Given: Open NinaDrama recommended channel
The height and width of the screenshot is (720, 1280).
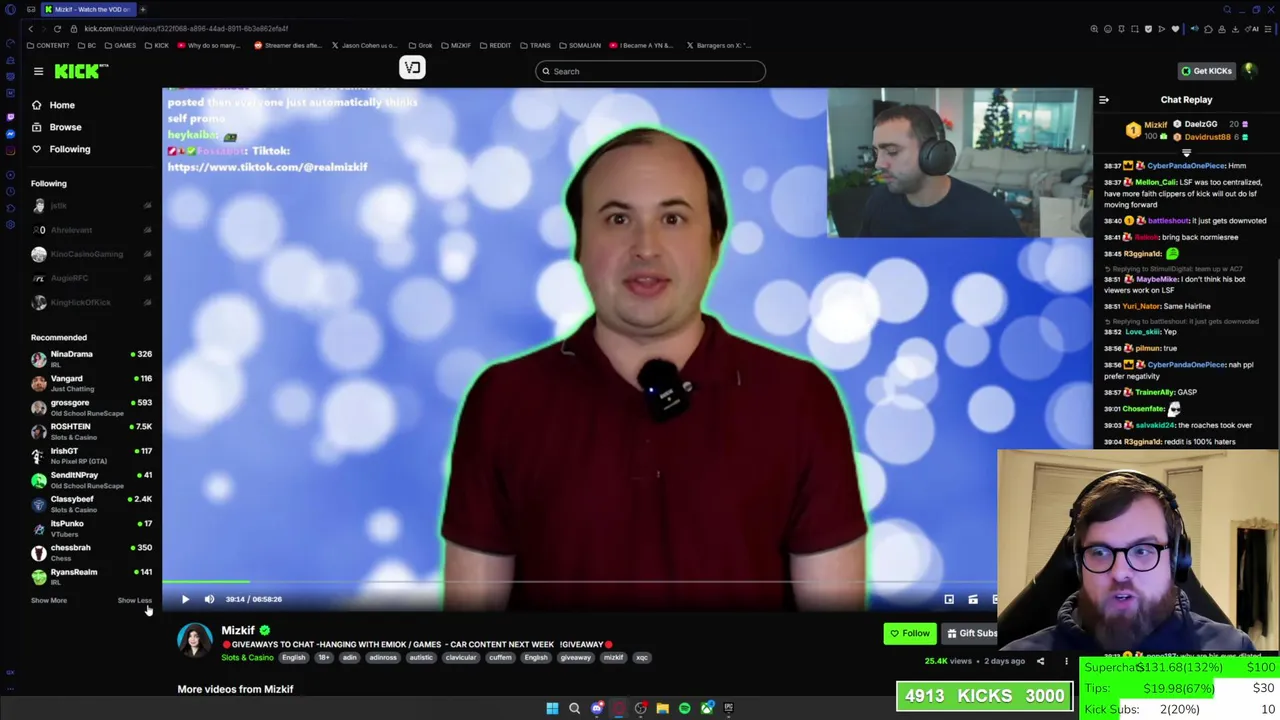Looking at the screenshot, I should 91,358.
